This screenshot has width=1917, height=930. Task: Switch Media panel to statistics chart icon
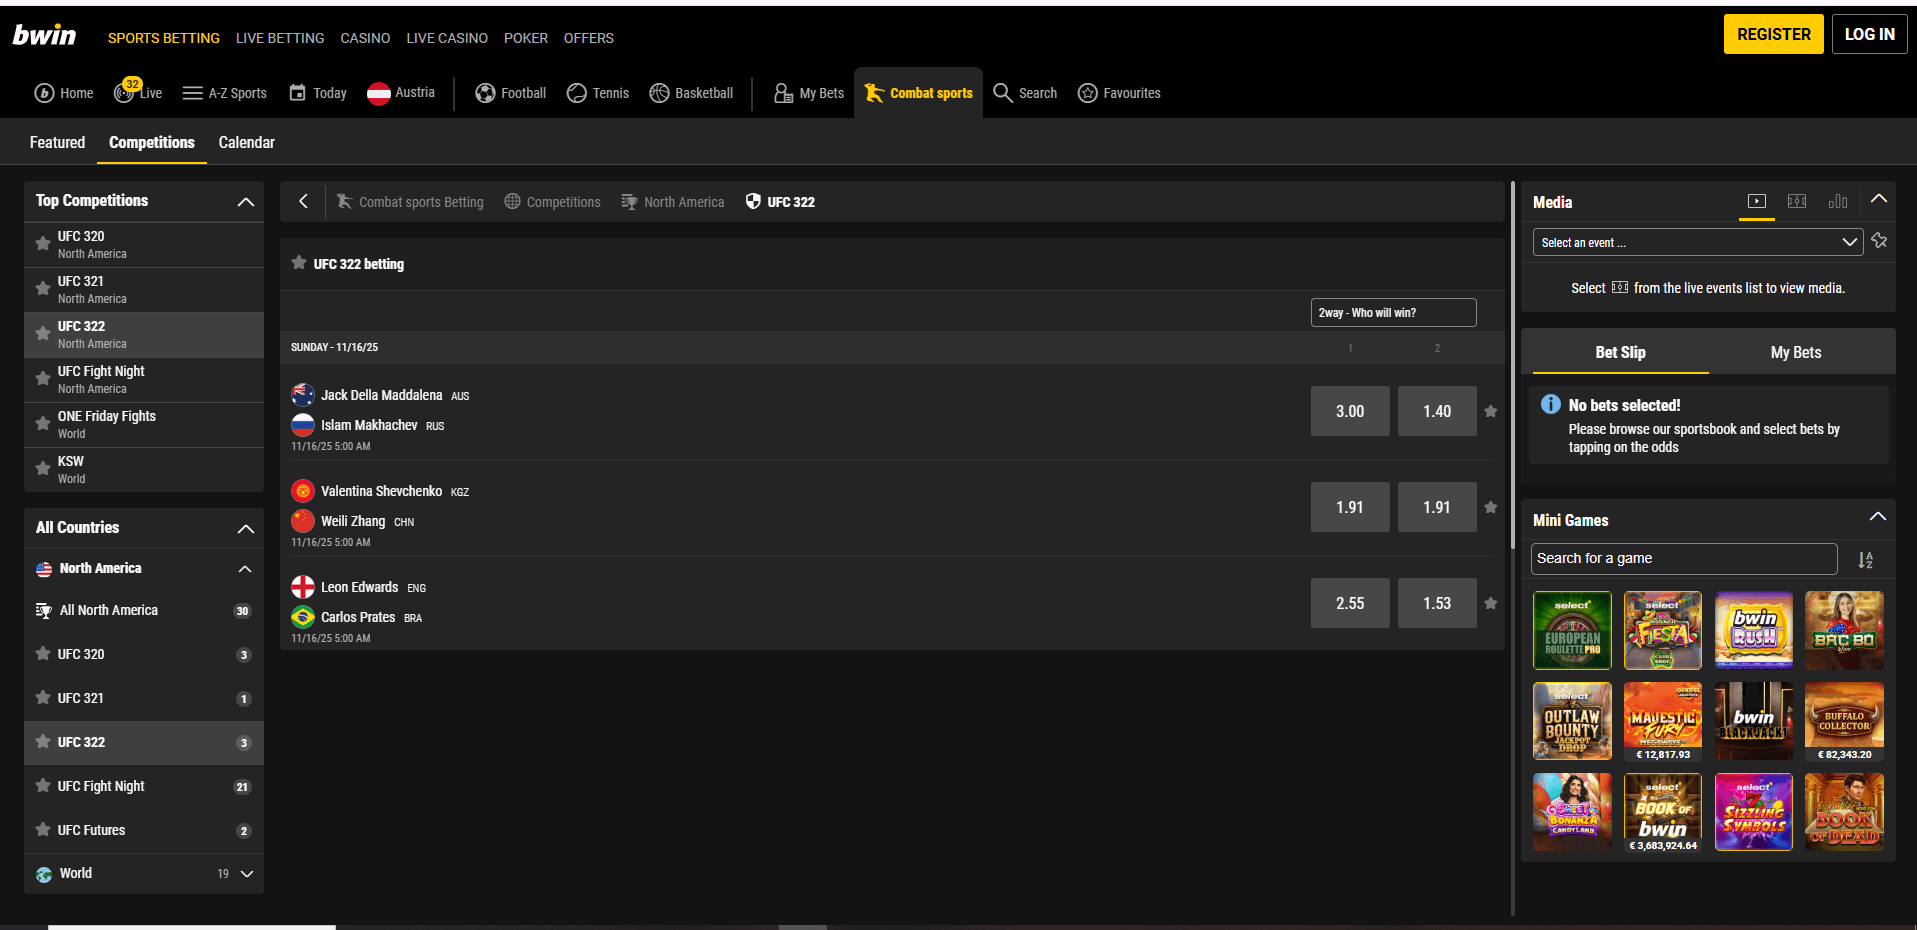[x=1837, y=201]
